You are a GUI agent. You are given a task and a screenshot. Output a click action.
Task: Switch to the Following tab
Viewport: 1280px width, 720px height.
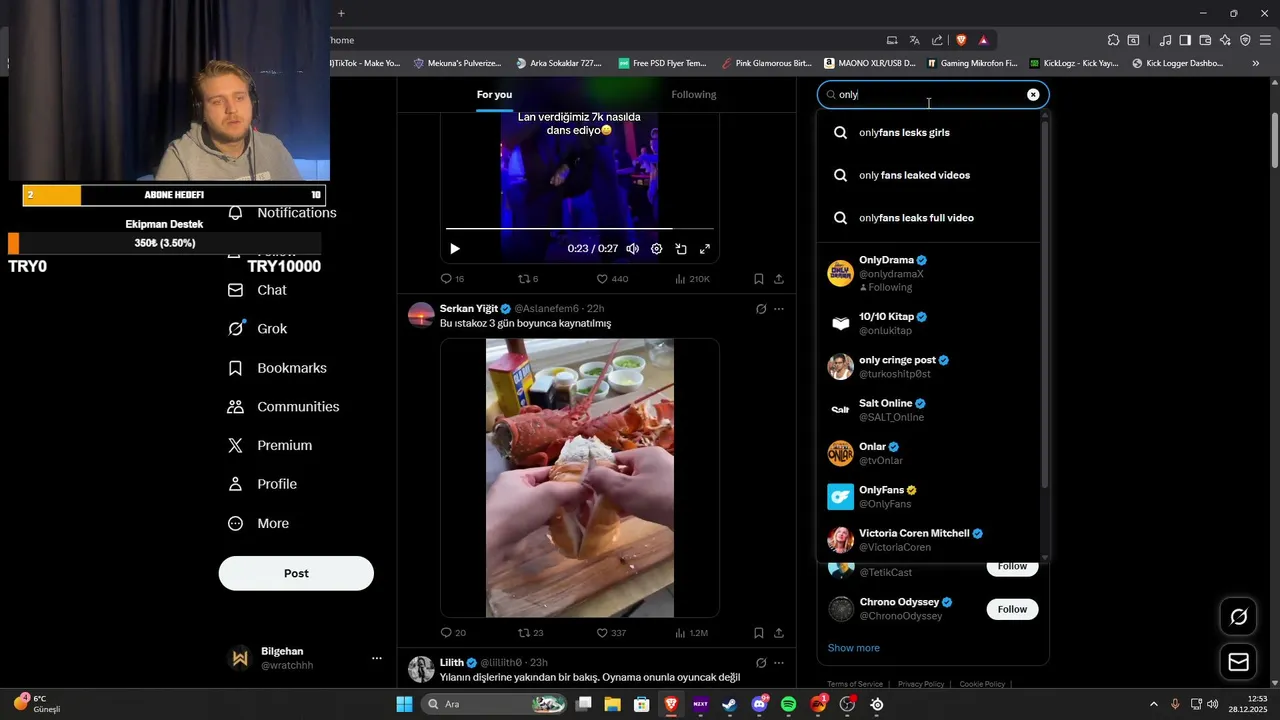pyautogui.click(x=694, y=94)
